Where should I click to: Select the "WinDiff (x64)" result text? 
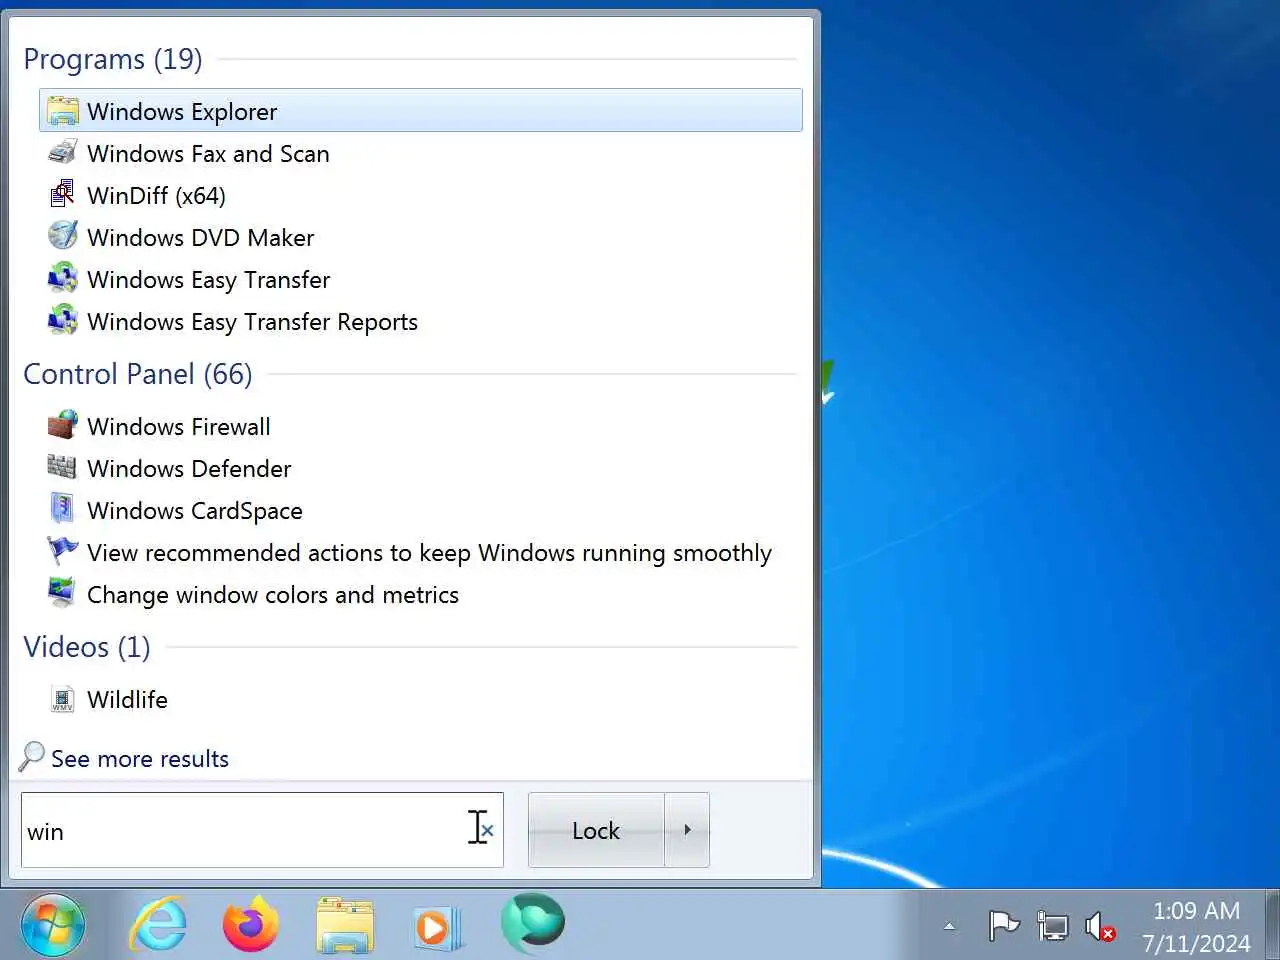pos(156,195)
